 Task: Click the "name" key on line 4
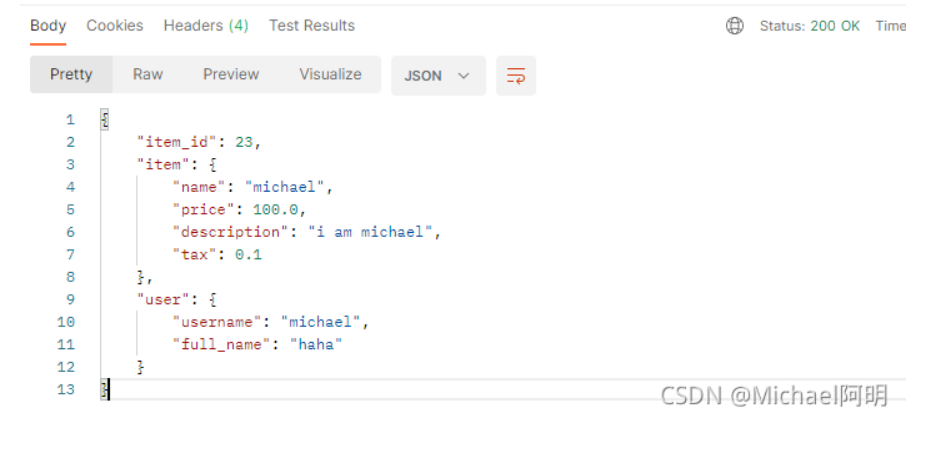[199, 187]
